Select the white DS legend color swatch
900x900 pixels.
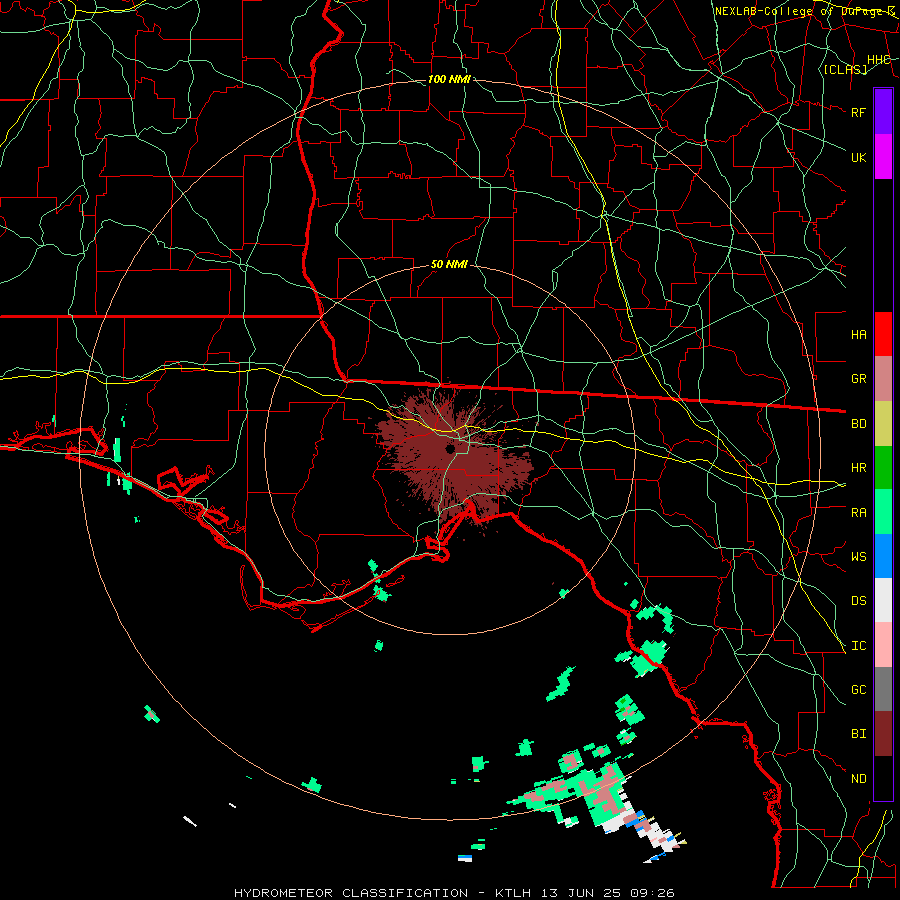[883, 600]
